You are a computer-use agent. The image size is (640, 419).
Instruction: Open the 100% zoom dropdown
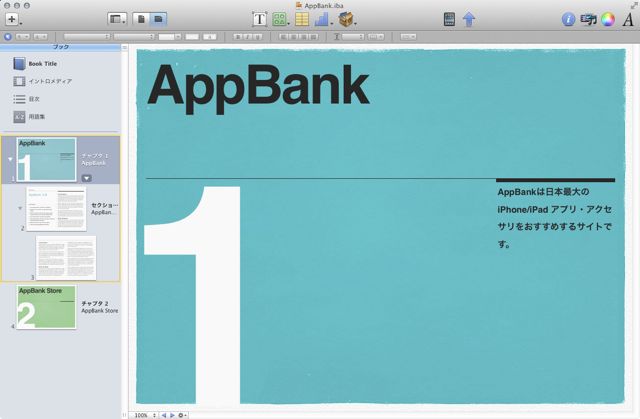(144, 415)
